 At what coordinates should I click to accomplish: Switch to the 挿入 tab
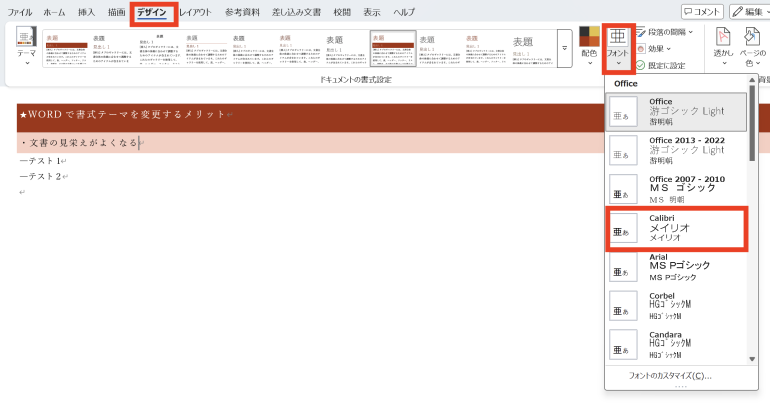click(86, 12)
